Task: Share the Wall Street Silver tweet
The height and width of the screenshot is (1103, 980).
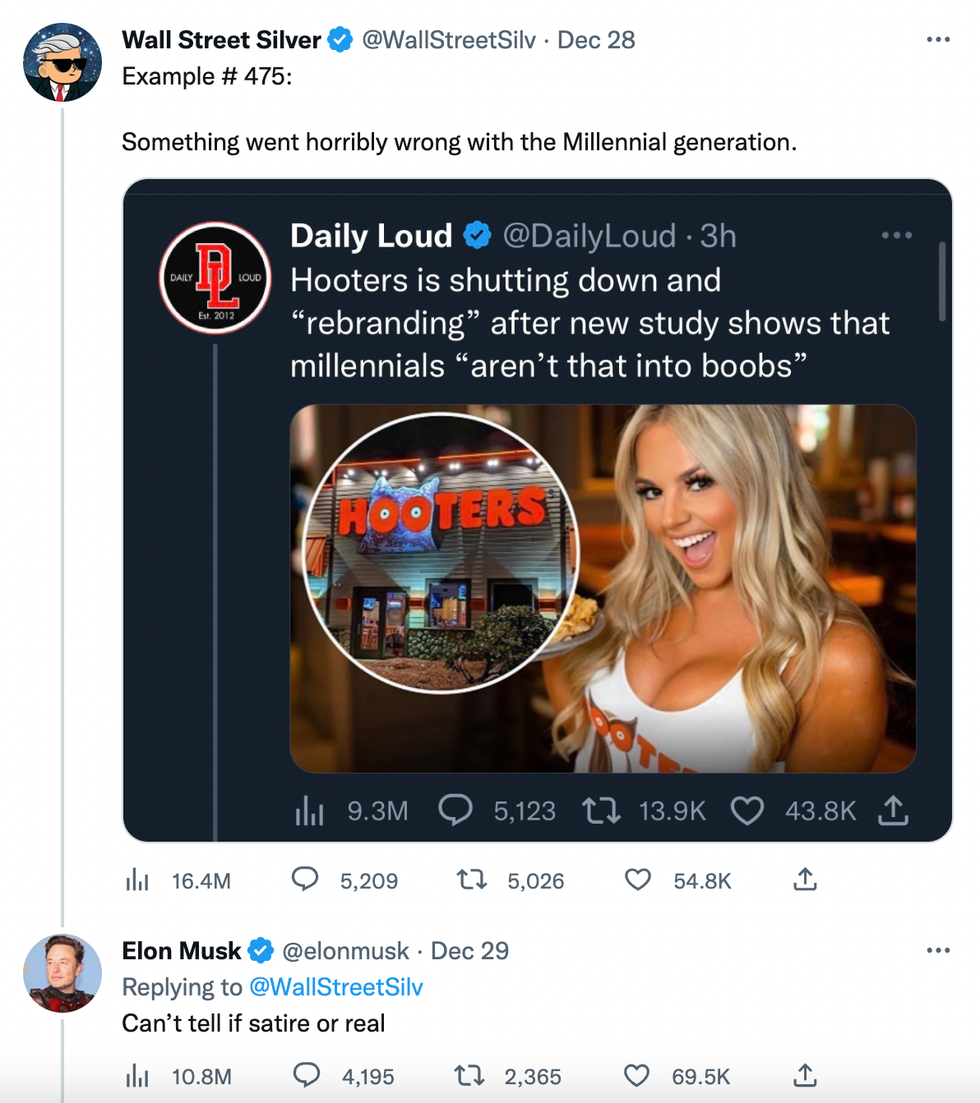Action: tap(805, 880)
